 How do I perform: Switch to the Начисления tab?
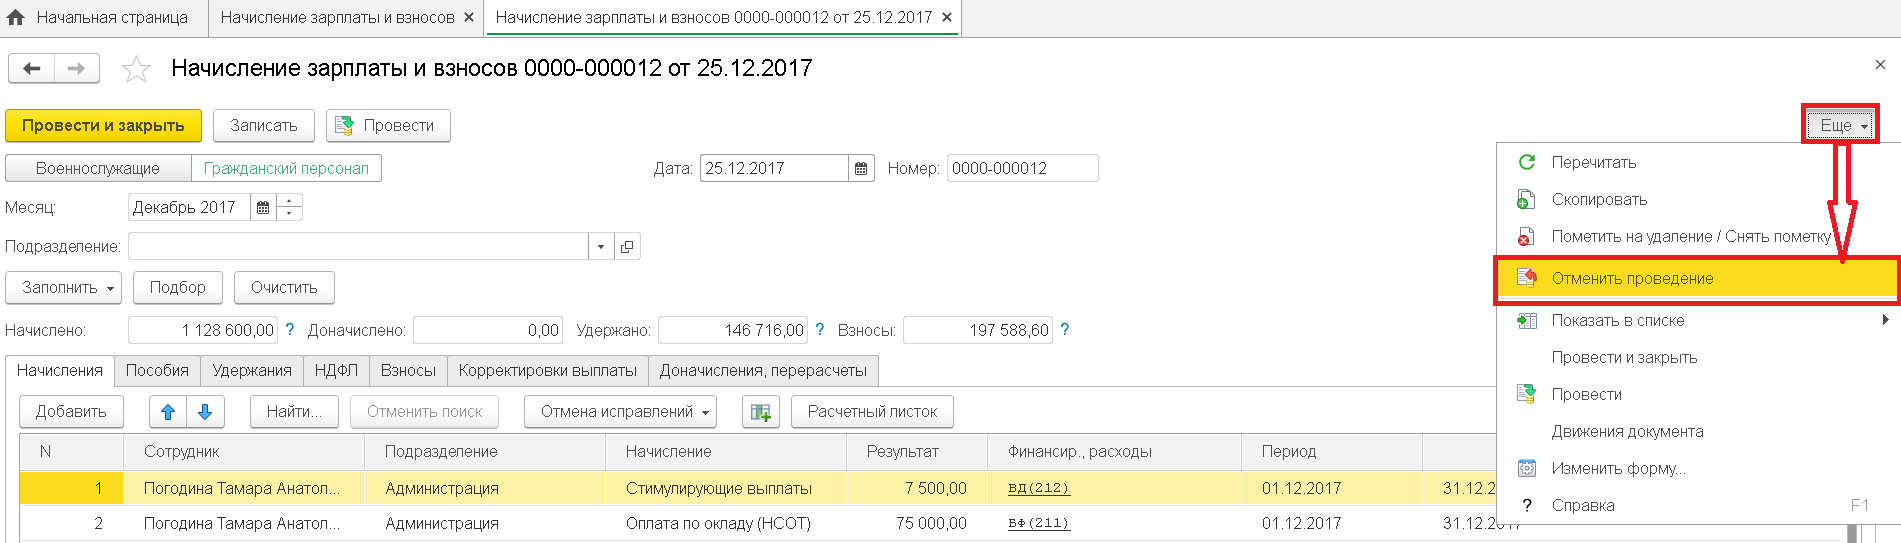(x=60, y=370)
